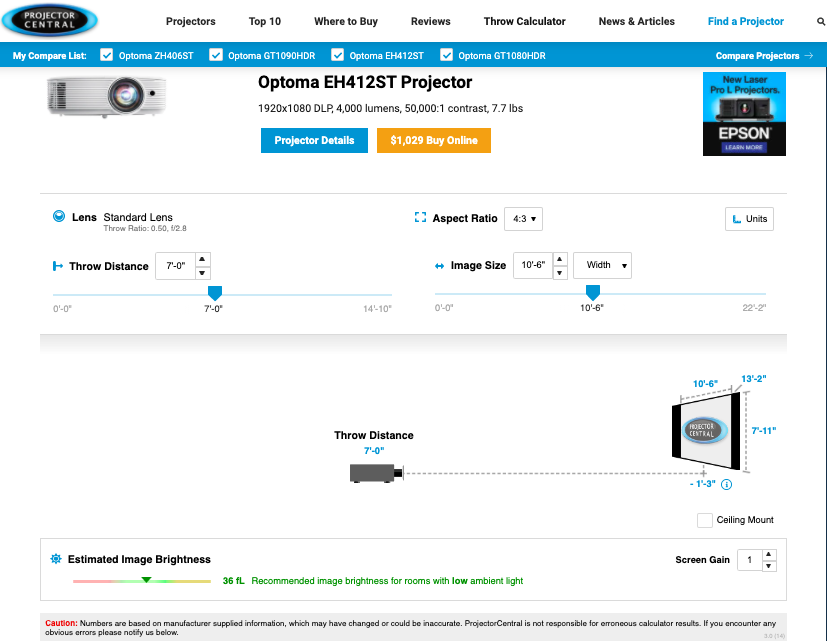Click the Standard Lens text
This screenshot has height=641, width=827.
pyautogui.click(x=138, y=217)
